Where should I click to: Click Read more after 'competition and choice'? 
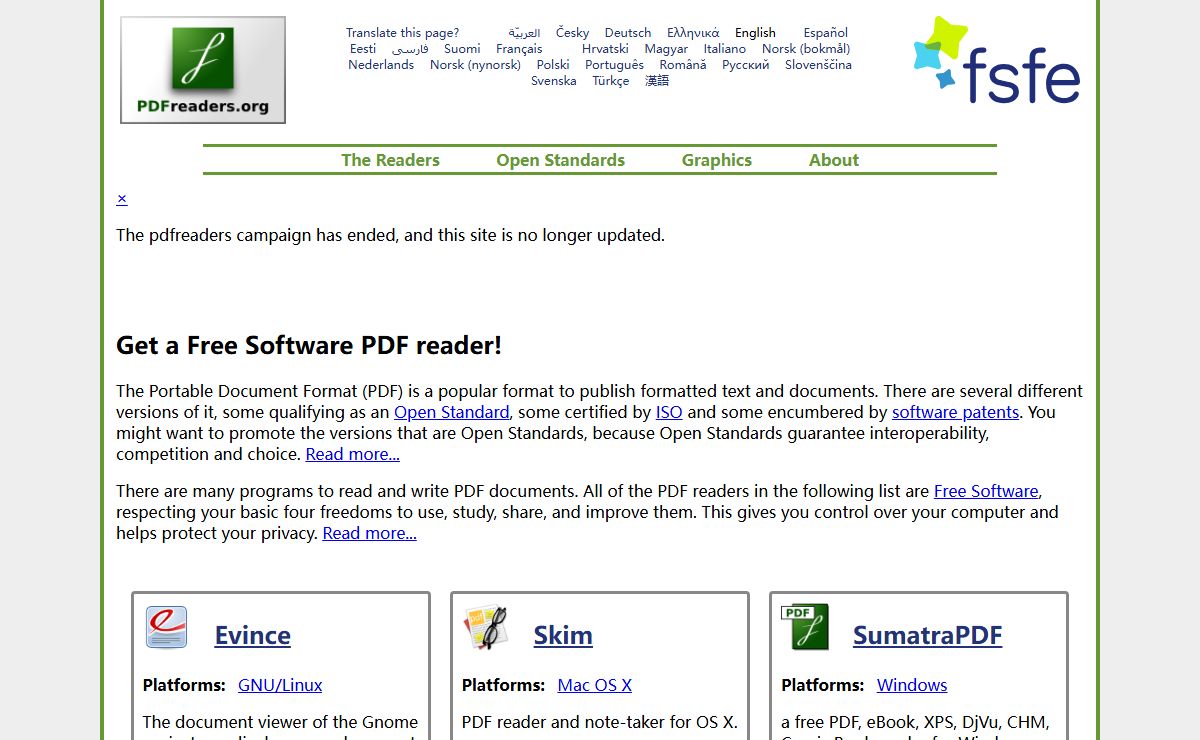pos(353,454)
